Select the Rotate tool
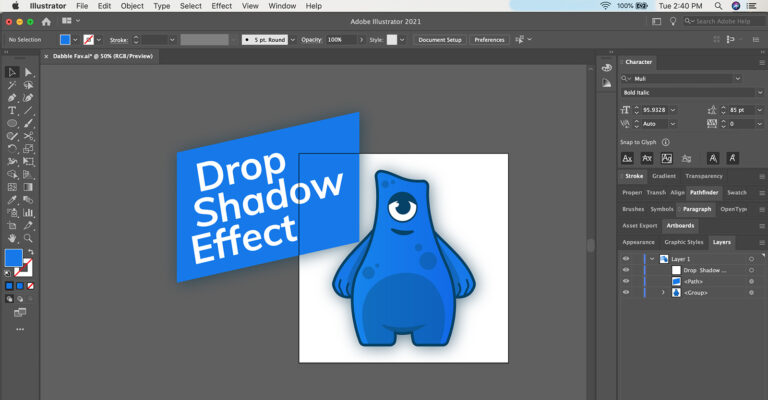This screenshot has height=400, width=768. [x=12, y=149]
